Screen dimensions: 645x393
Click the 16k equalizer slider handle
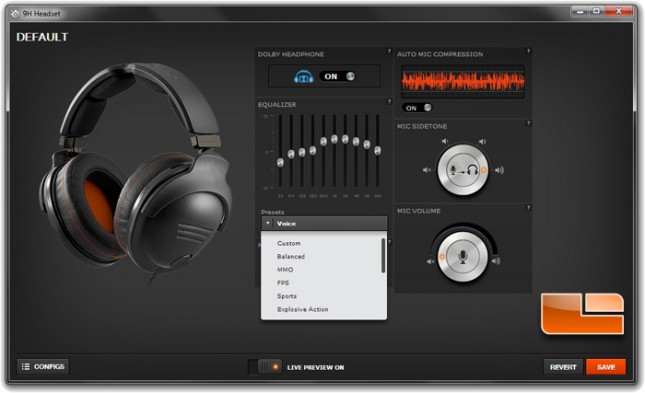[x=378, y=151]
